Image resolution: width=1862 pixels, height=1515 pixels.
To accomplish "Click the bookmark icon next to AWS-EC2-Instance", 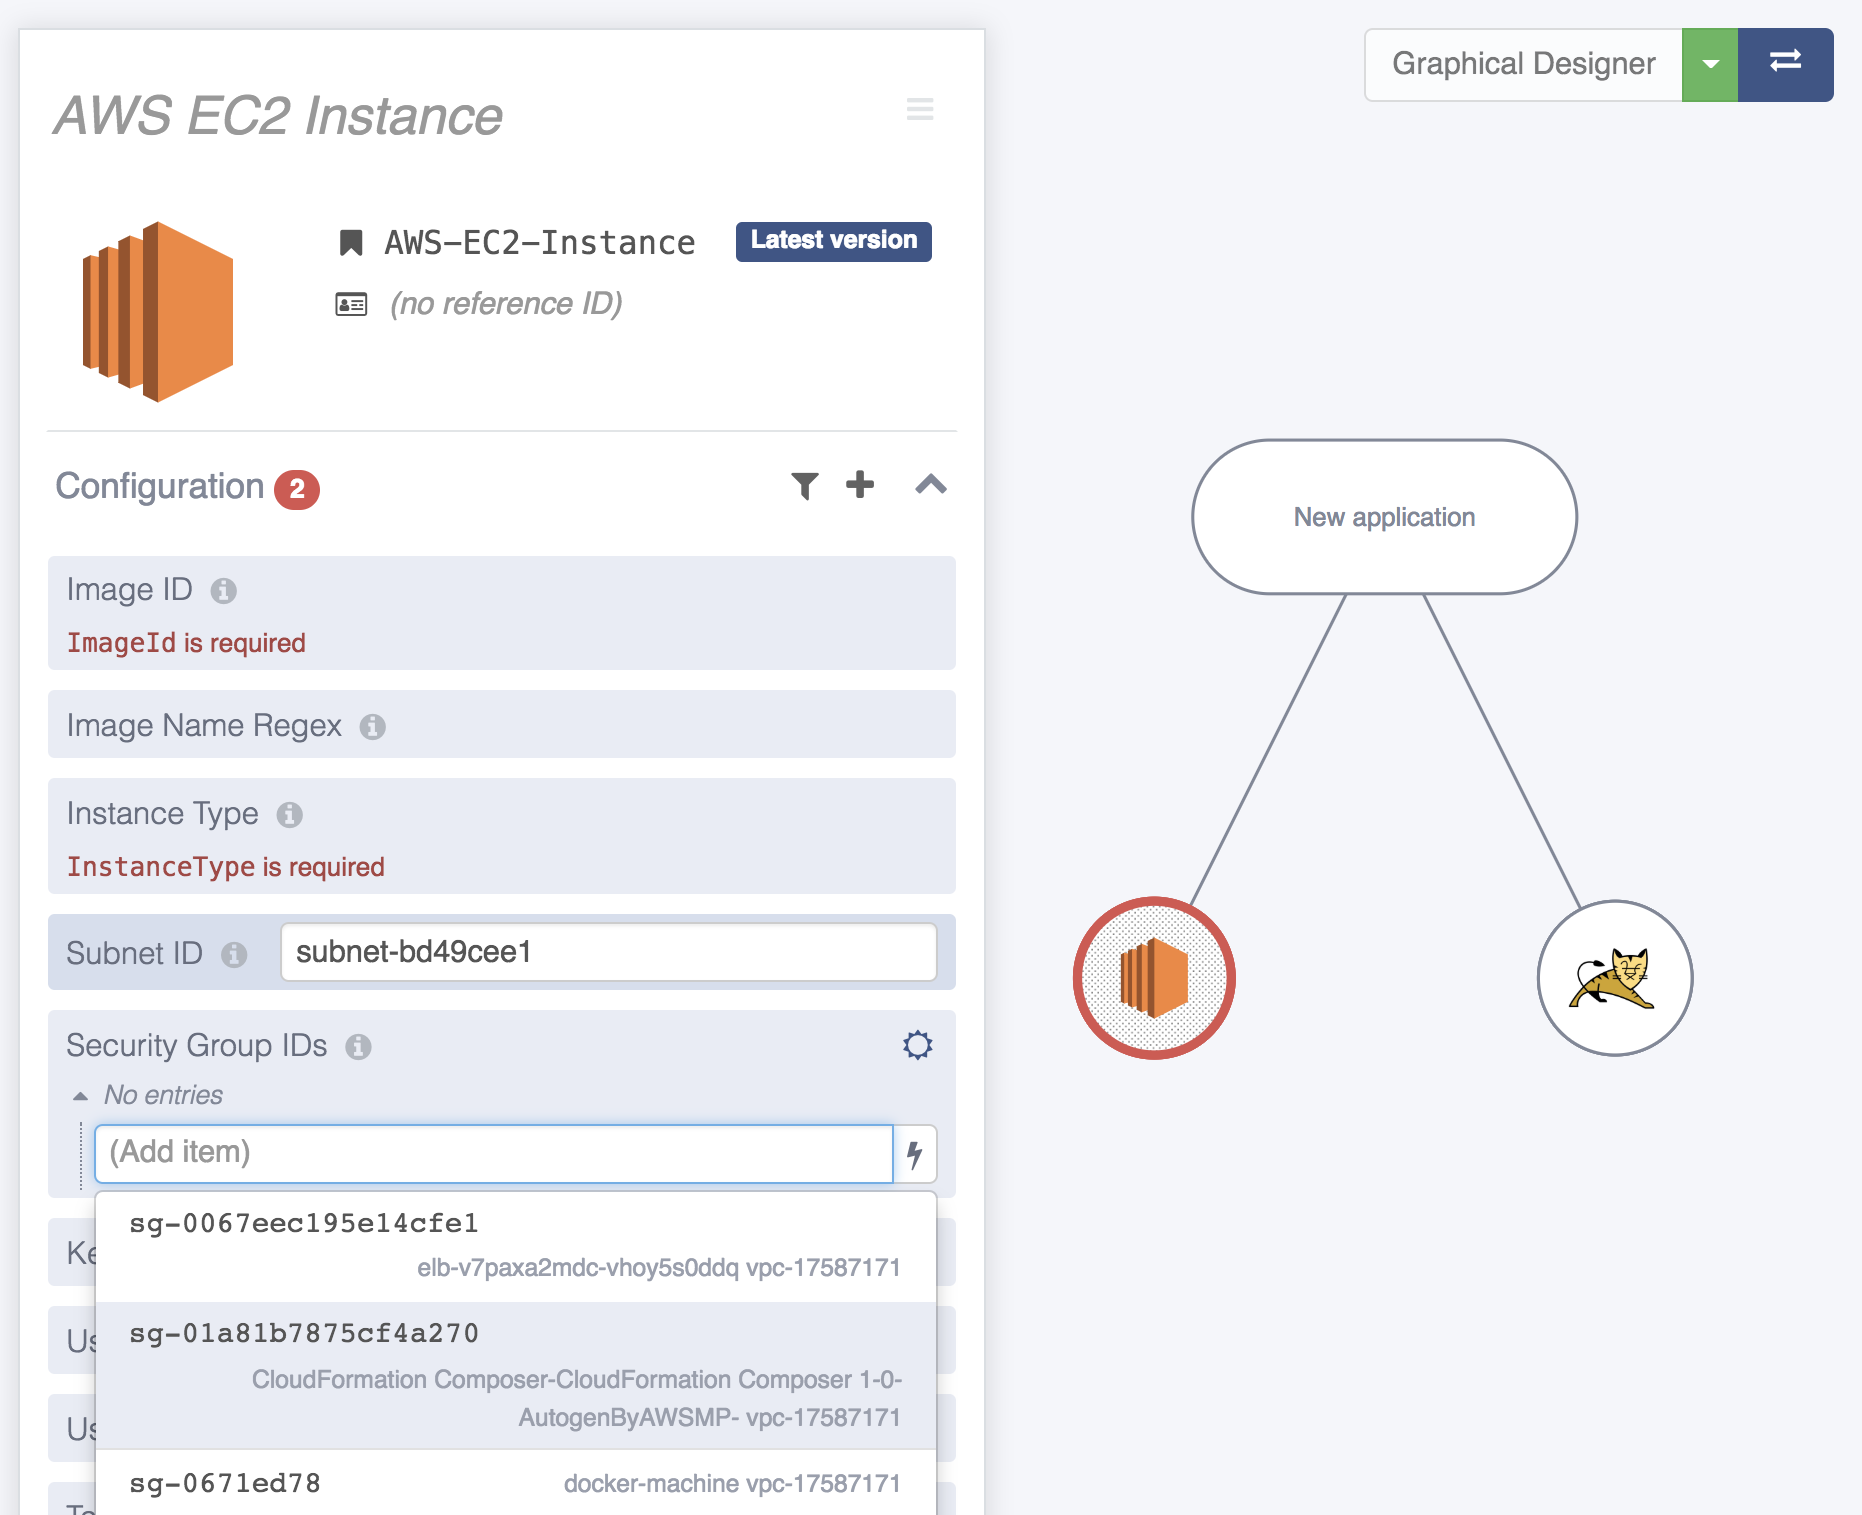I will point(351,243).
